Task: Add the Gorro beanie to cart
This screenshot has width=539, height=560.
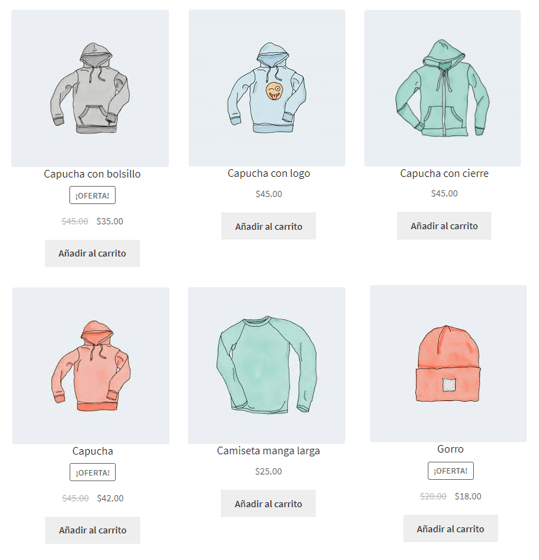Action: coord(450,529)
